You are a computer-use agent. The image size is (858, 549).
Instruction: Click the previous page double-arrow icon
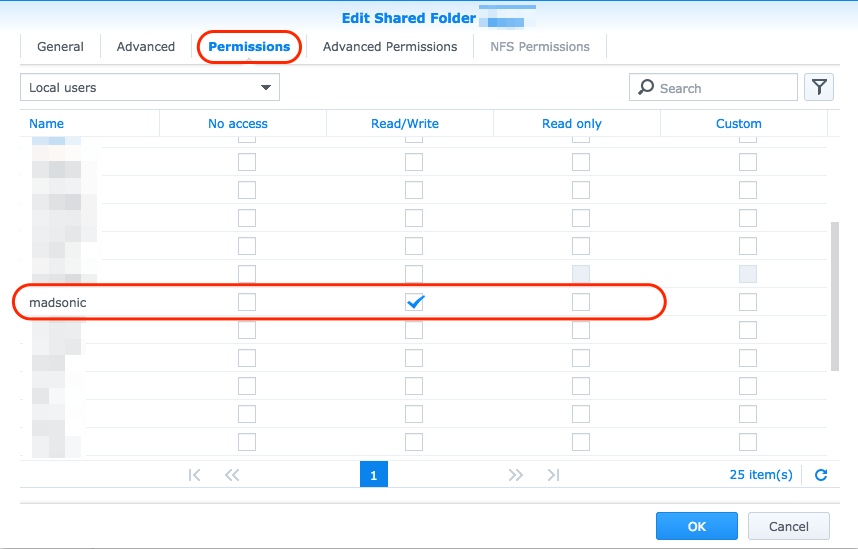point(232,475)
